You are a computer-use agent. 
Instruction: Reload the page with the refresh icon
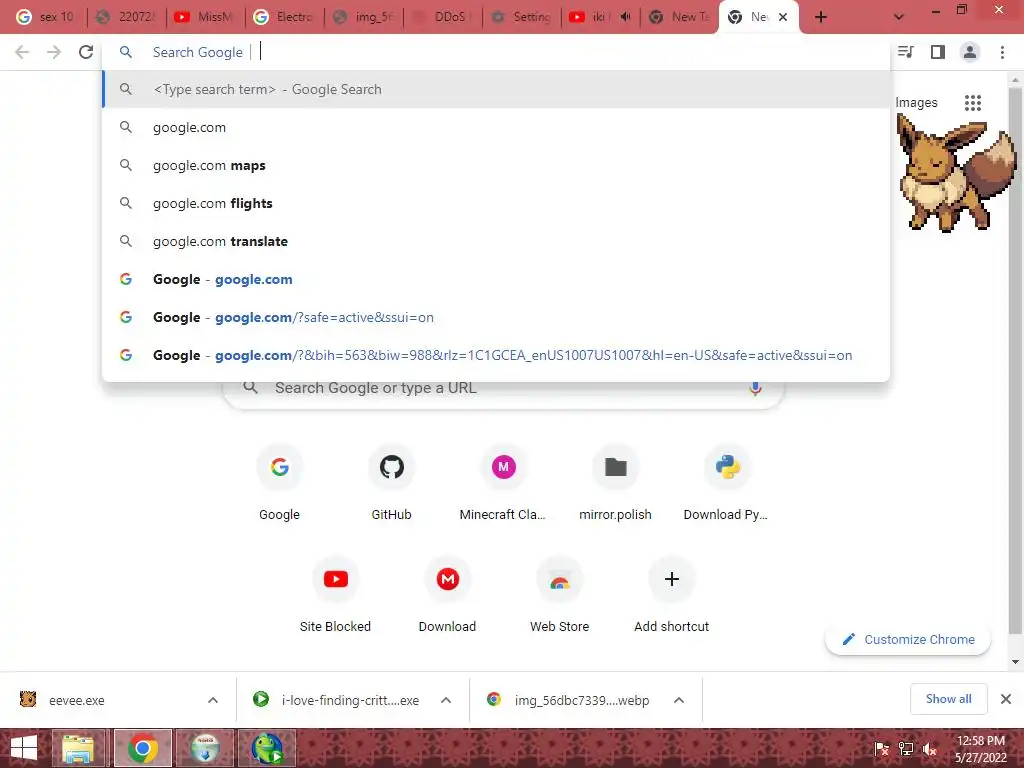click(x=86, y=52)
